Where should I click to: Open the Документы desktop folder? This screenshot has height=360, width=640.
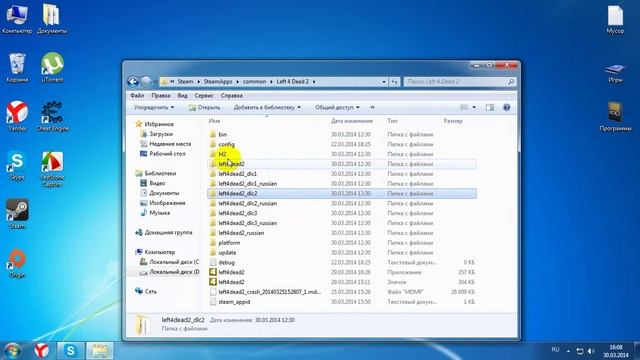(x=52, y=19)
